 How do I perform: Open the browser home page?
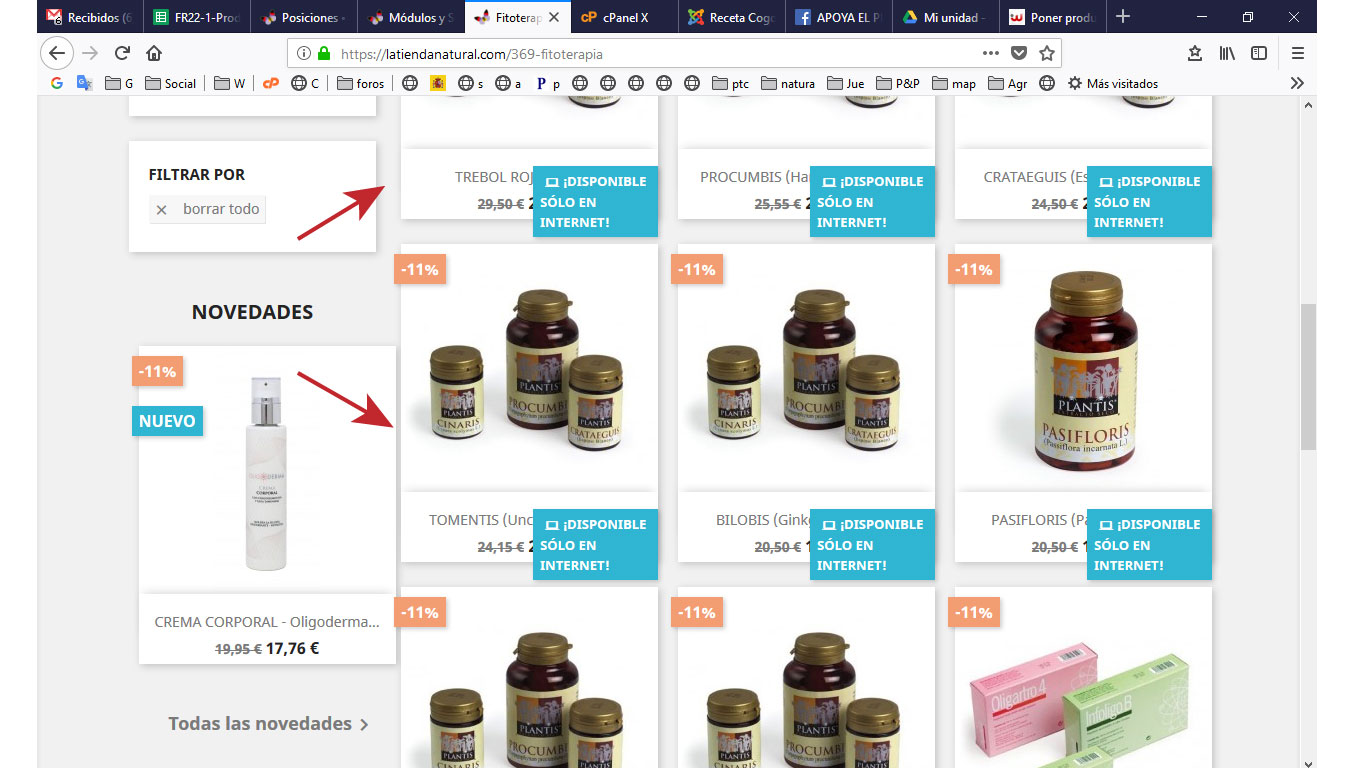coord(154,53)
